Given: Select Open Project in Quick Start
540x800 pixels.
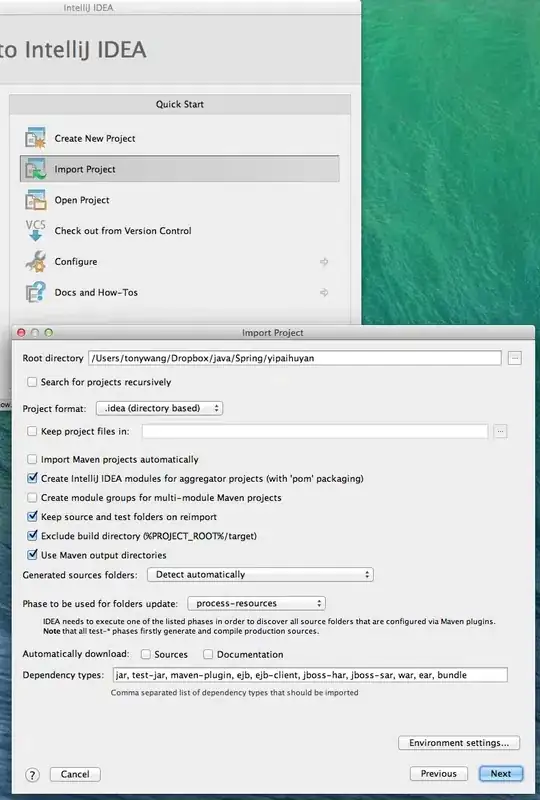Looking at the screenshot, I should [180, 200].
